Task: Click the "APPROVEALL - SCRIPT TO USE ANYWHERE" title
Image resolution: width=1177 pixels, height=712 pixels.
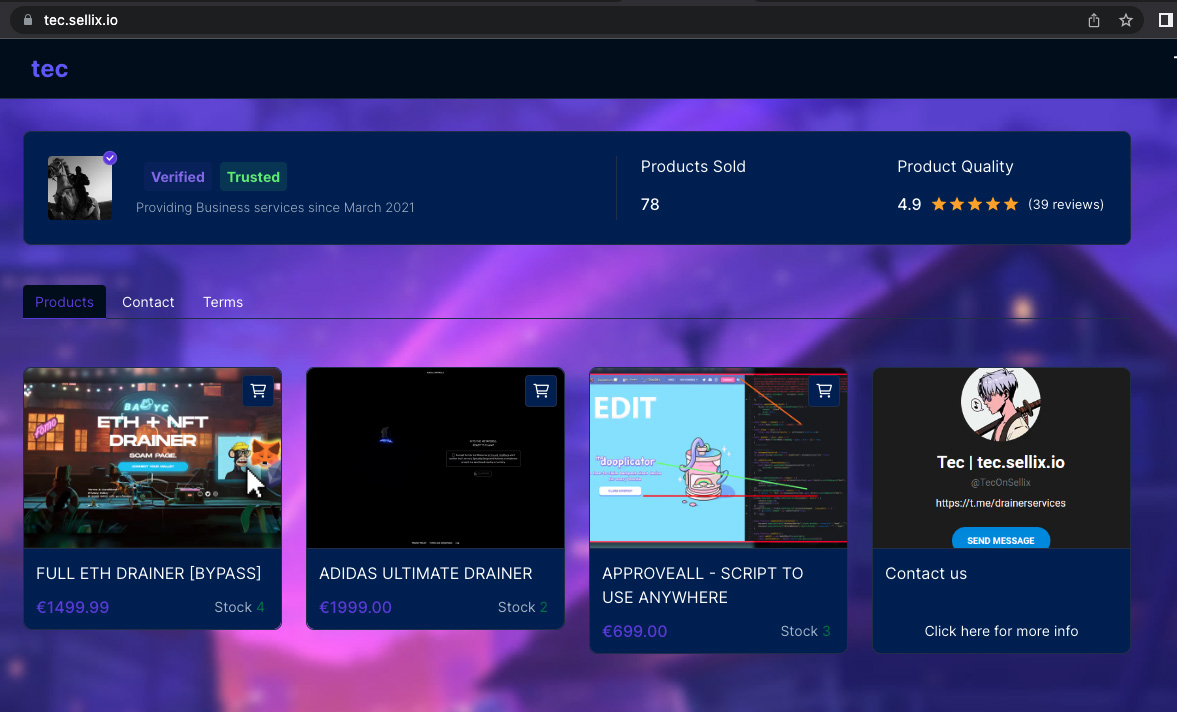Action: pos(703,585)
